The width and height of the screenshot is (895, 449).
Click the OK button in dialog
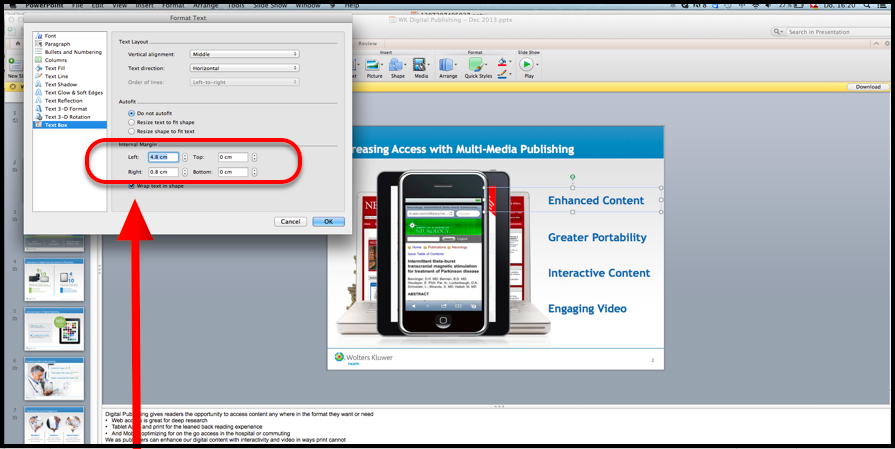coord(327,221)
